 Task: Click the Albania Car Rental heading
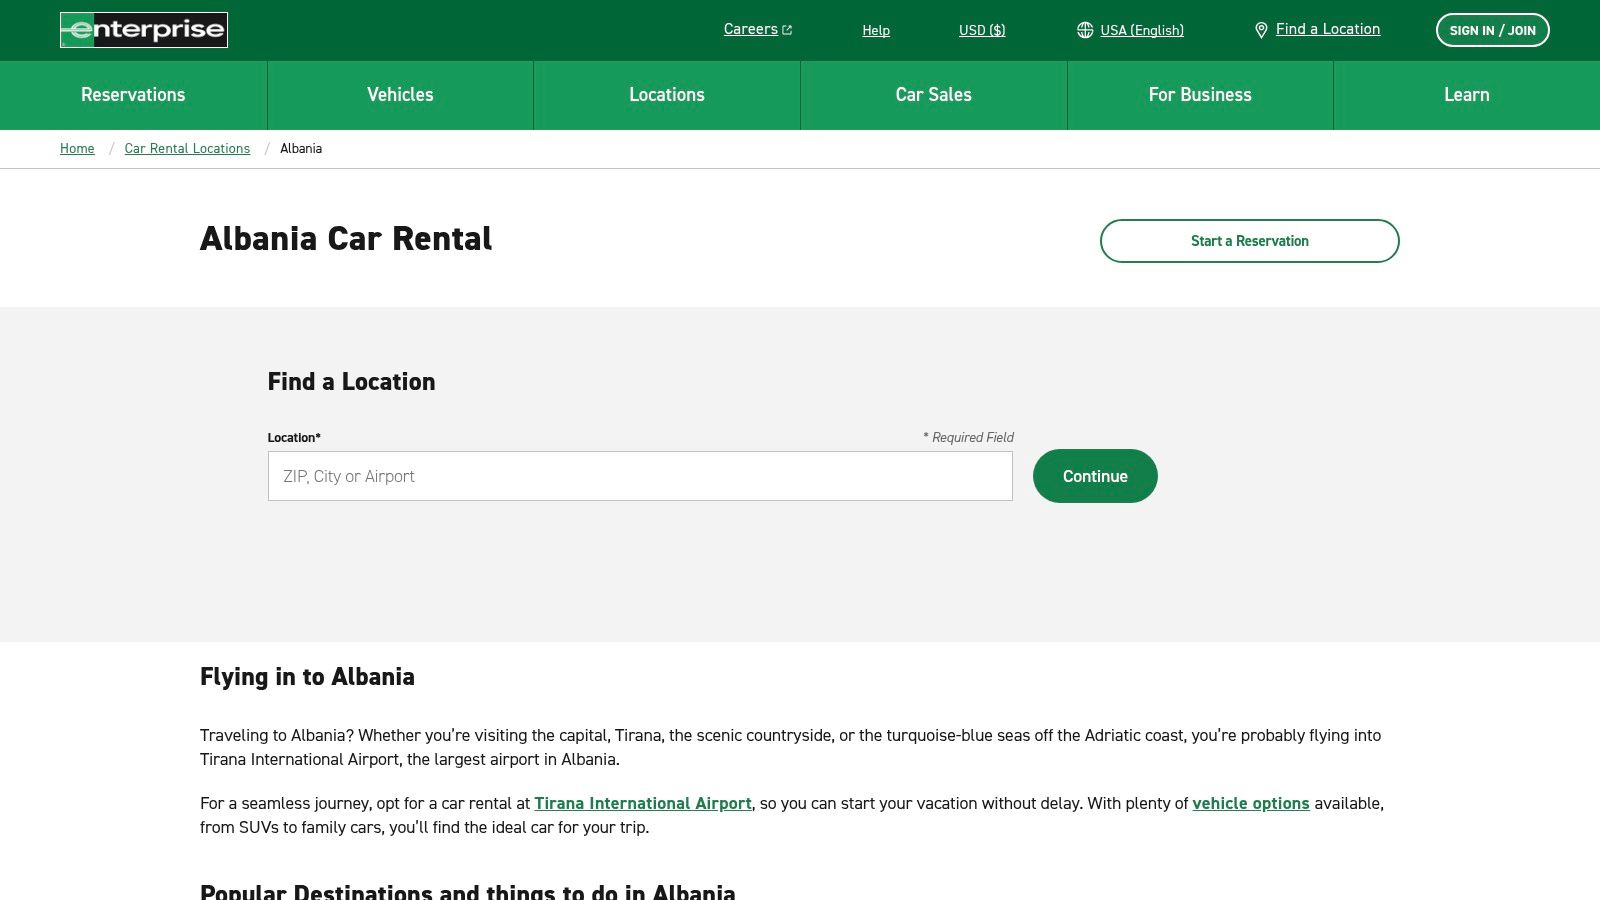pyautogui.click(x=346, y=239)
